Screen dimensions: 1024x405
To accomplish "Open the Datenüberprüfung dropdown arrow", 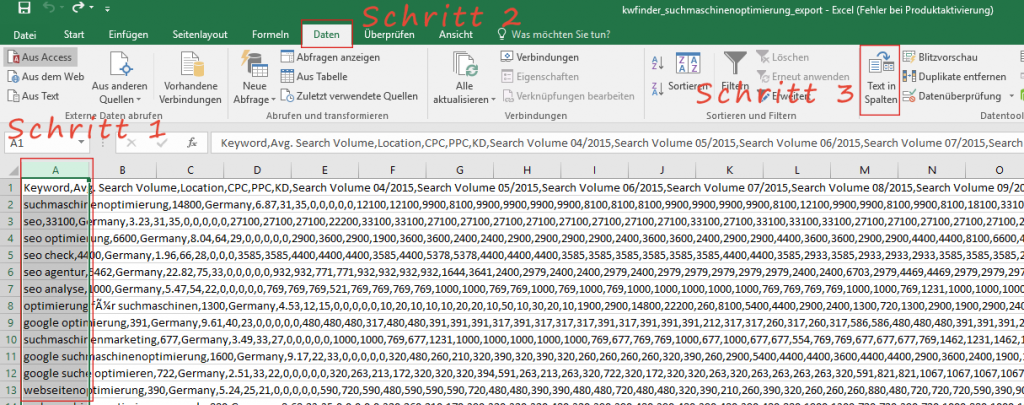I will coord(1012,96).
